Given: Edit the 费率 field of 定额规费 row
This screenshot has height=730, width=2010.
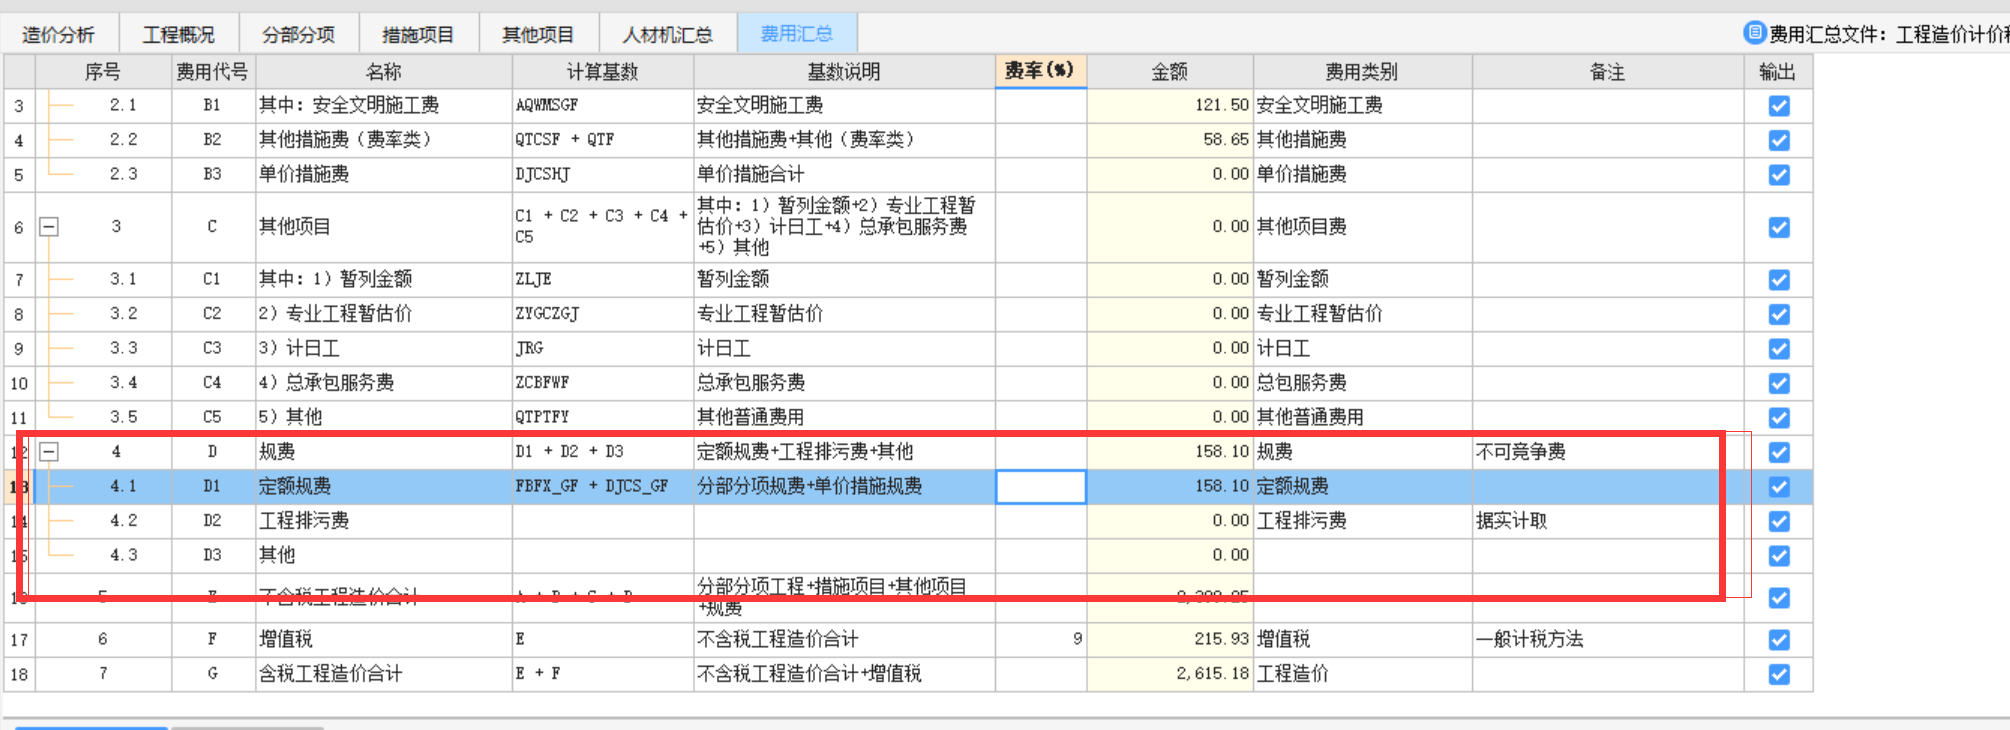Looking at the screenshot, I should 1041,487.
